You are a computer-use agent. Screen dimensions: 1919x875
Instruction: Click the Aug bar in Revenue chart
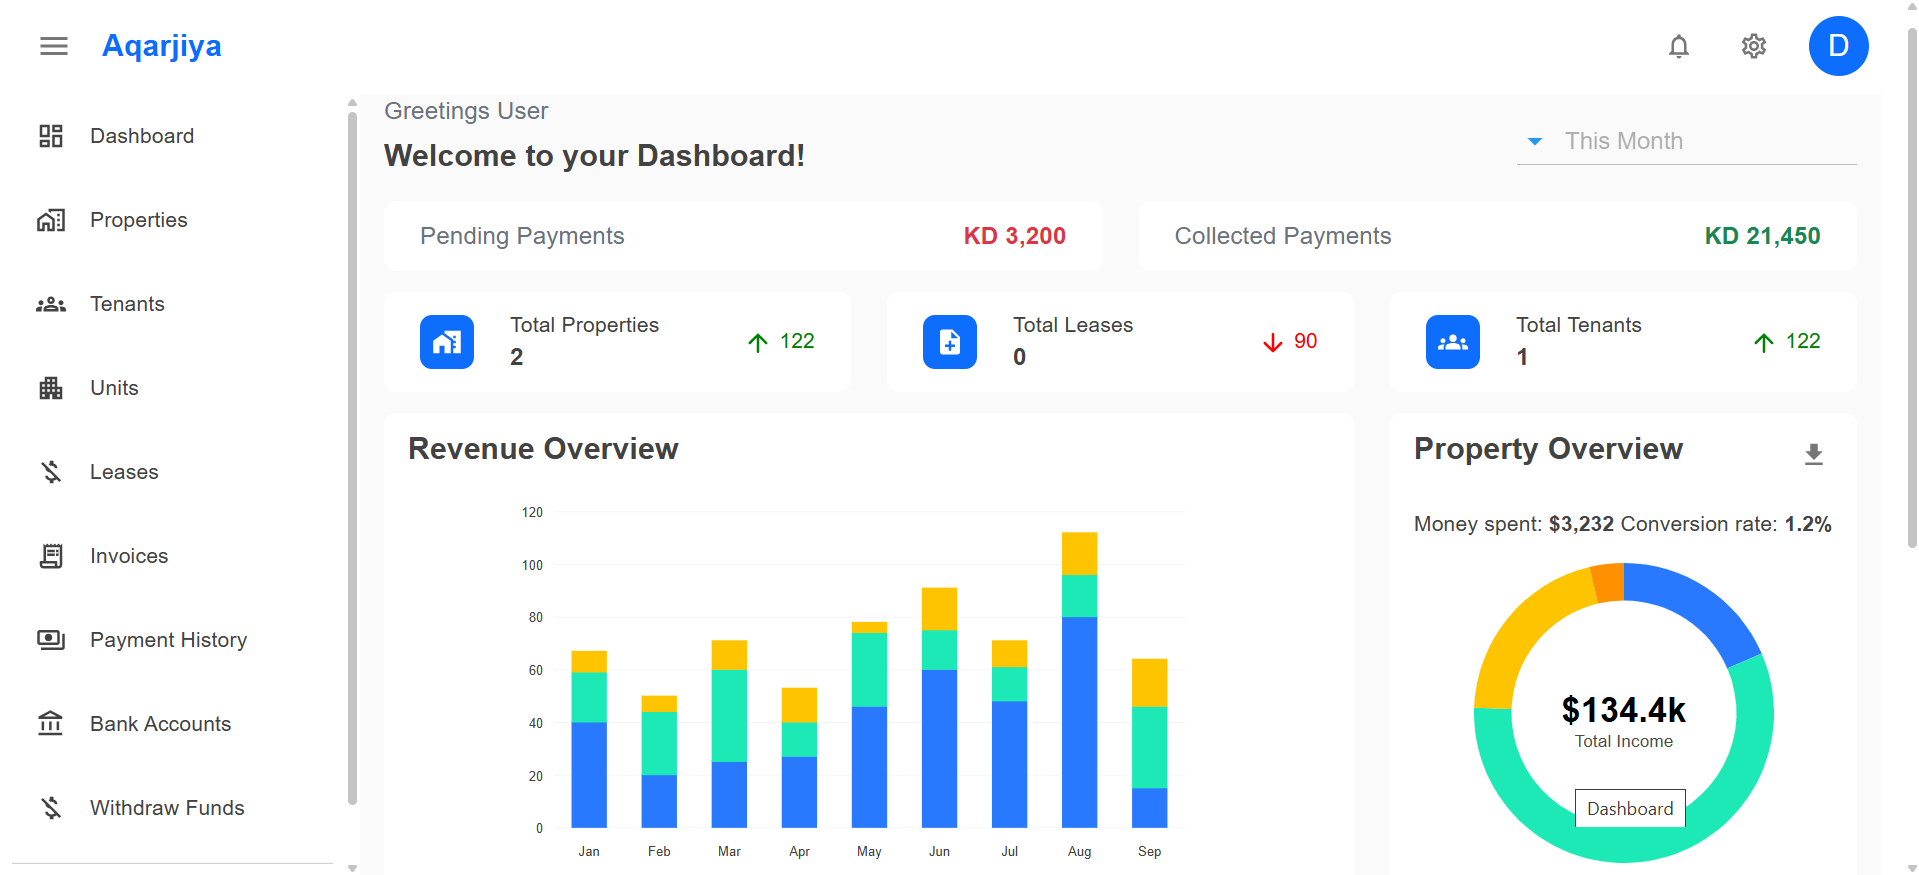click(1079, 680)
